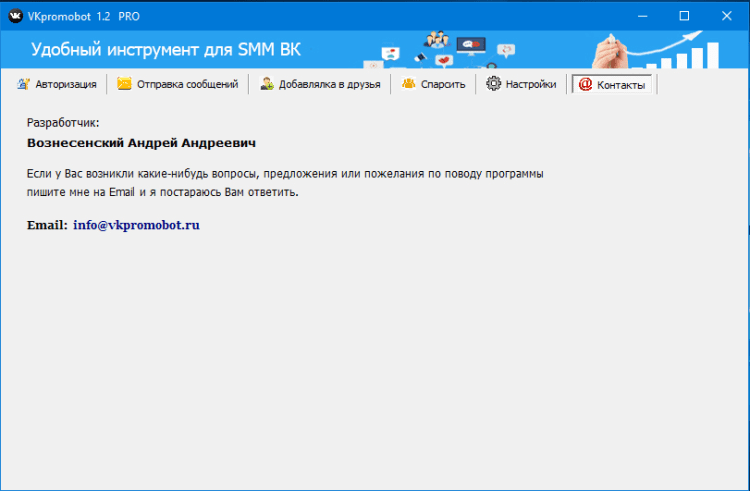Click the line starting with Если у Вас возникли
The height and width of the screenshot is (491, 750).
[285, 174]
